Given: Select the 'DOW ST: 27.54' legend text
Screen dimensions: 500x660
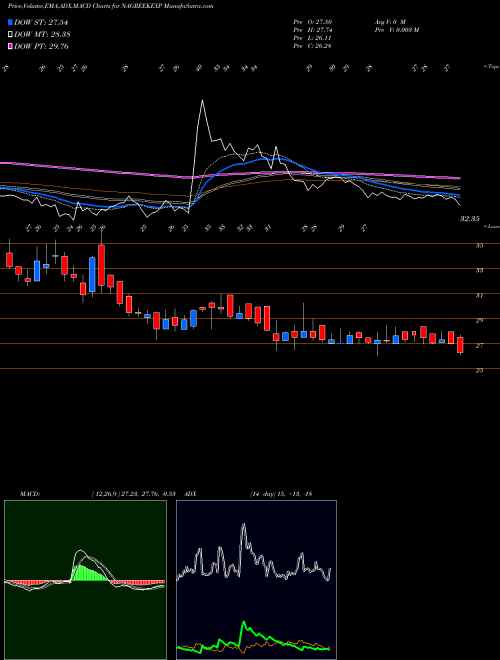Looking at the screenshot, I should 41,22.
